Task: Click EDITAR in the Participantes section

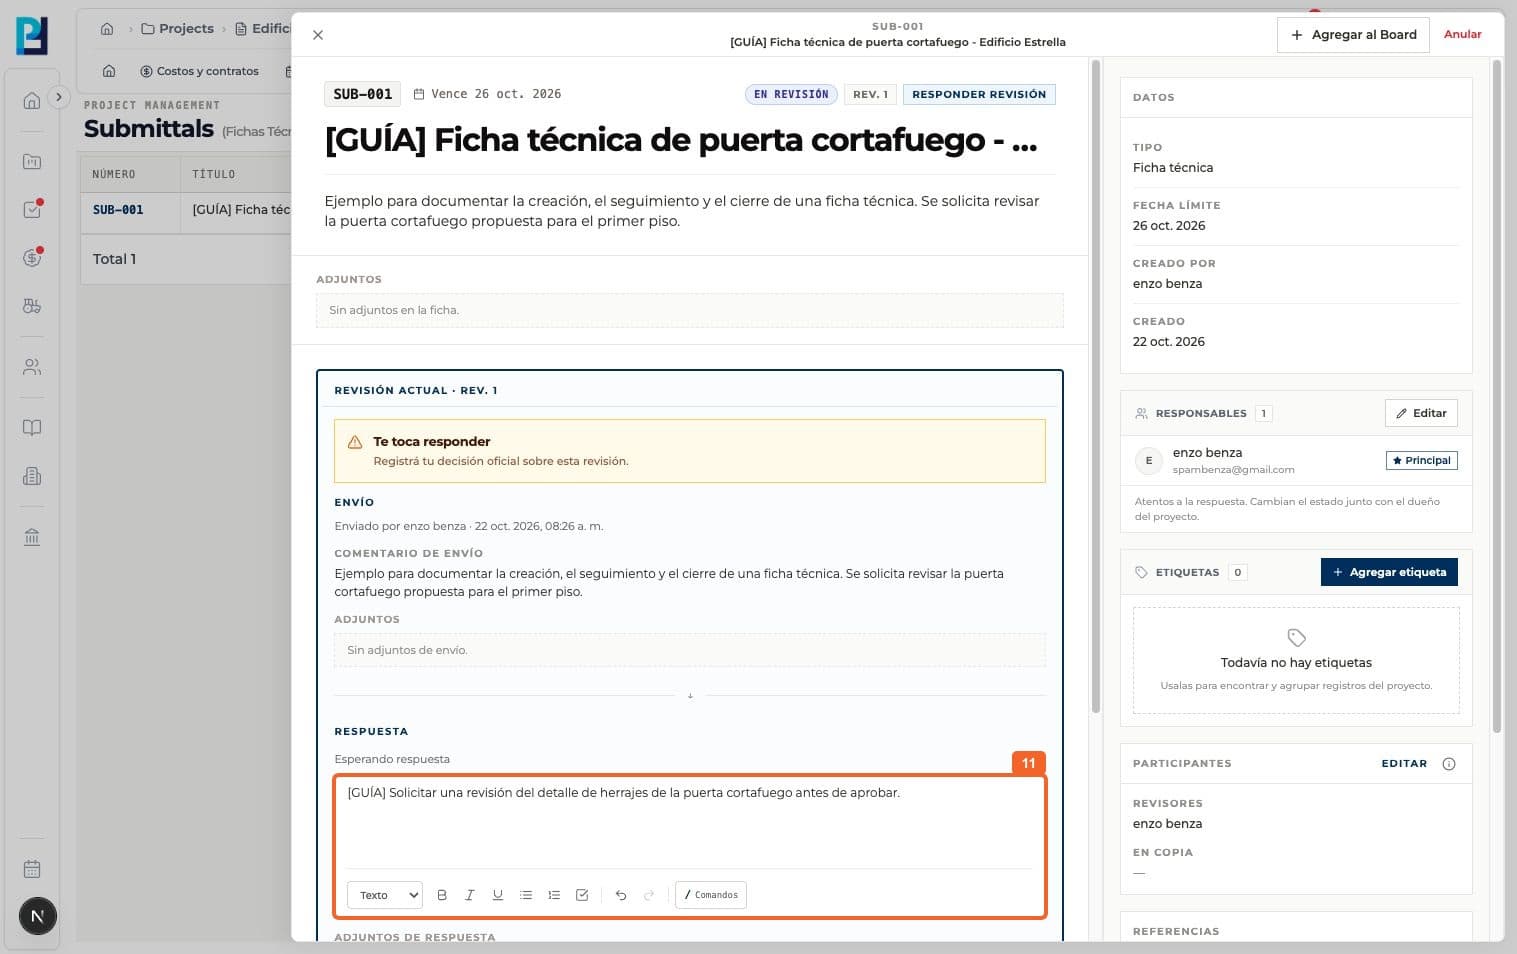Action: pos(1404,763)
